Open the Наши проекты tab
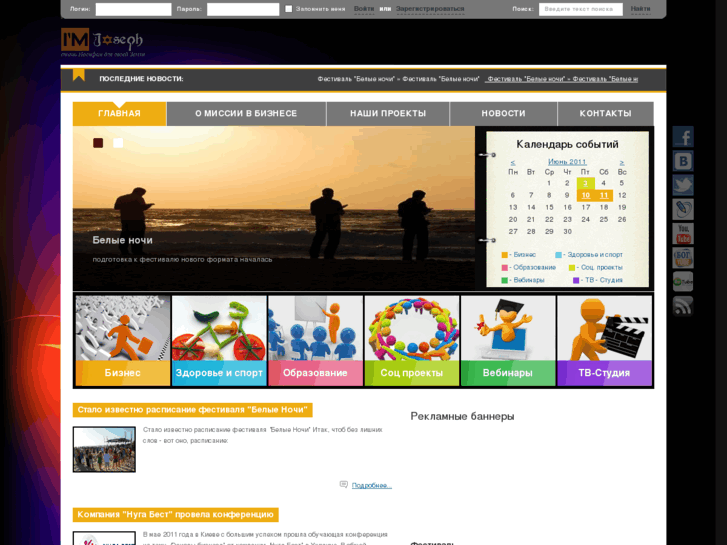The image size is (727, 545). (x=388, y=114)
